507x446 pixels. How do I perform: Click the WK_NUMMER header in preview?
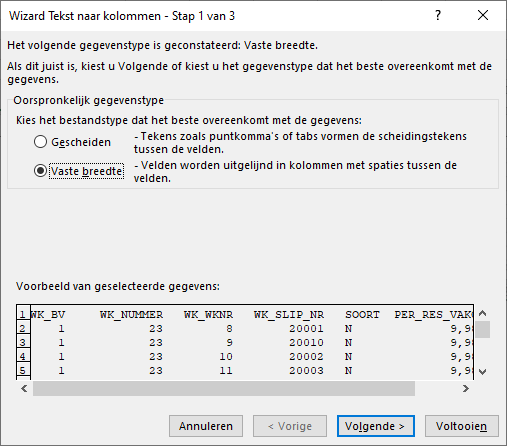(131, 315)
